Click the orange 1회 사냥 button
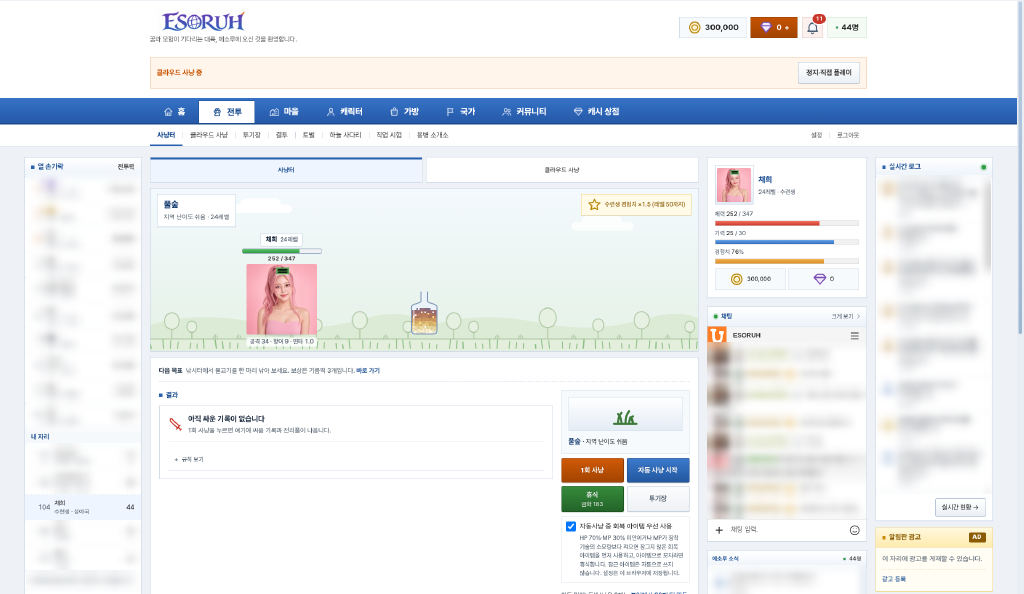Image resolution: width=1024 pixels, height=594 pixels. (592, 470)
